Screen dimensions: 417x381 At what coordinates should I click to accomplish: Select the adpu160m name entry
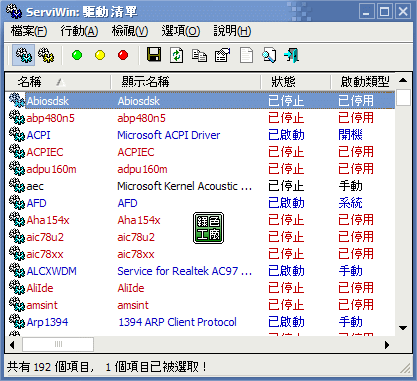[x=51, y=169]
